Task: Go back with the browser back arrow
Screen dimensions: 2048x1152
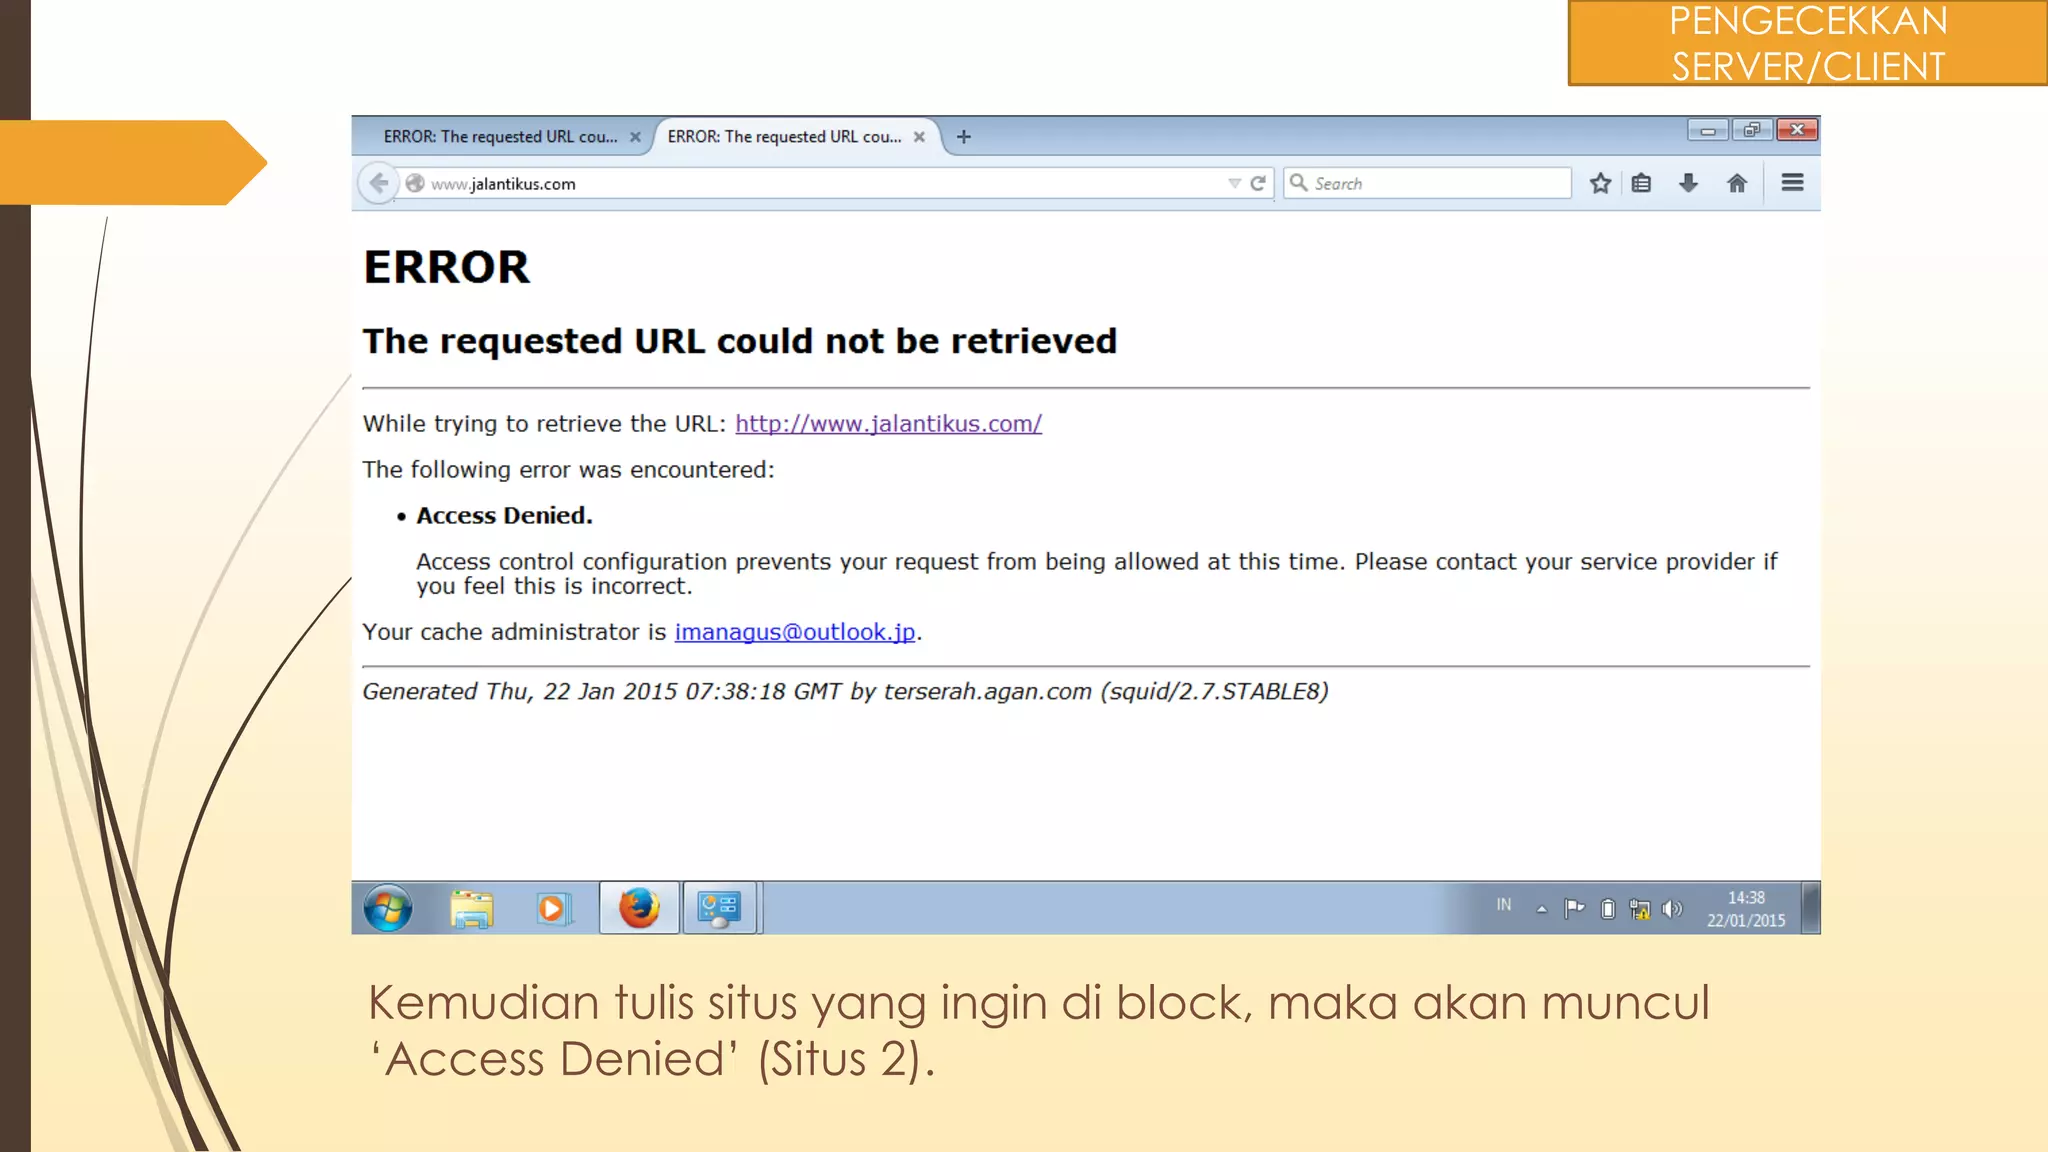Action: point(378,183)
